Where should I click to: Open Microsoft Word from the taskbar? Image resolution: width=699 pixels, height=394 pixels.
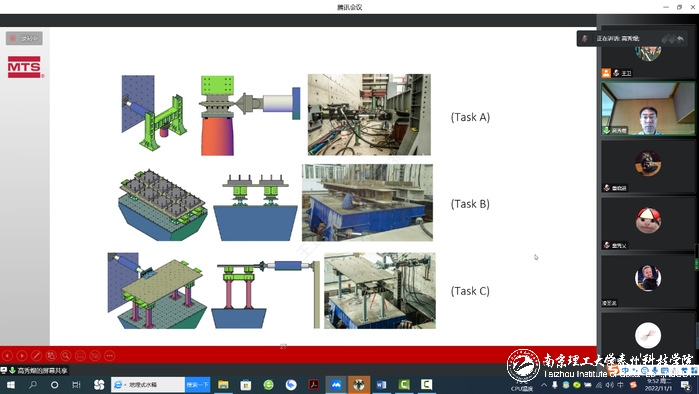coord(382,385)
